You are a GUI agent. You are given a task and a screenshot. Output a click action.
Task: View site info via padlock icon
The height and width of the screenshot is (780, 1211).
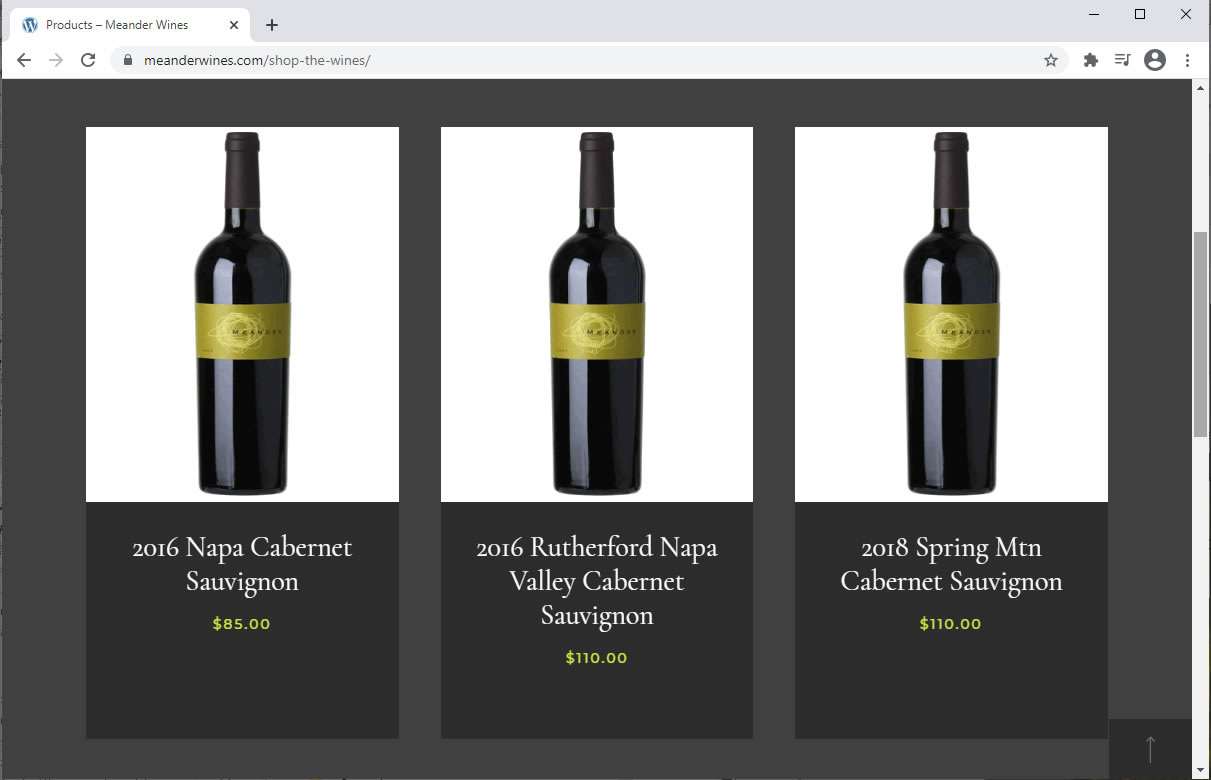[127, 60]
